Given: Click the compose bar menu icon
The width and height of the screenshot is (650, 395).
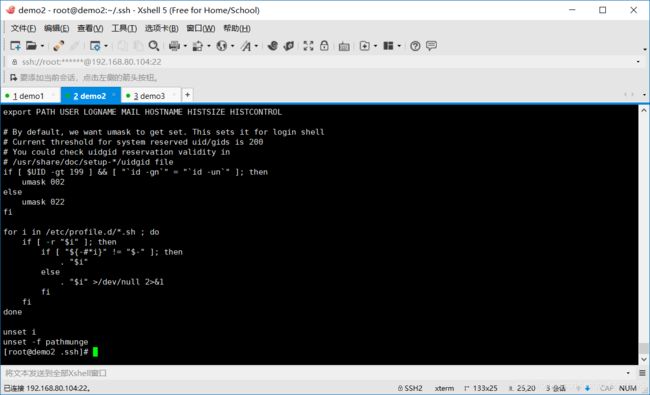Looking at the screenshot, I should click(x=642, y=373).
